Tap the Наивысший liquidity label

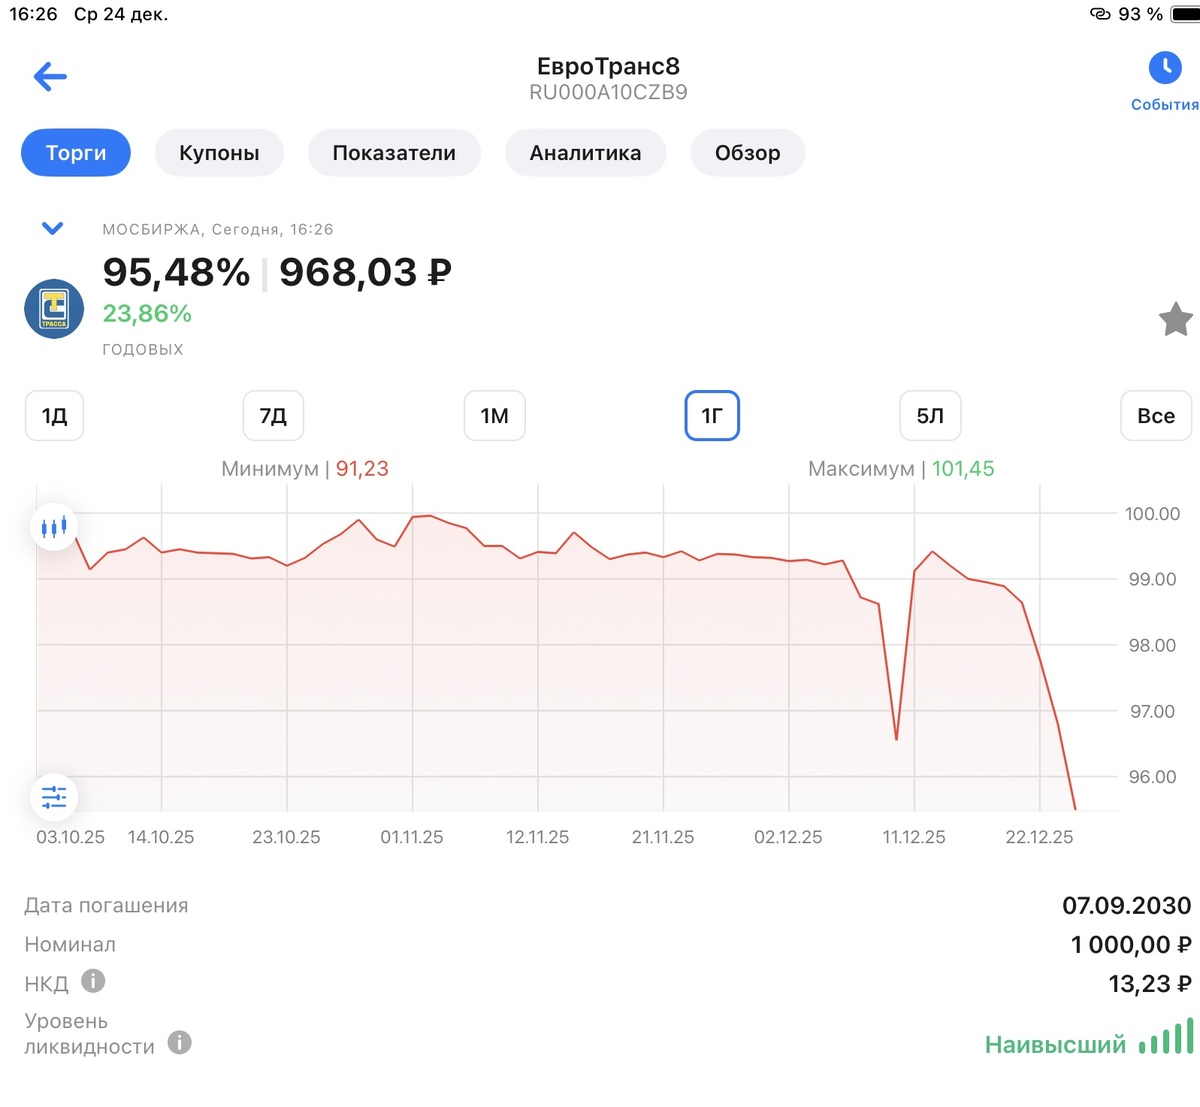pyautogui.click(x=1055, y=1045)
